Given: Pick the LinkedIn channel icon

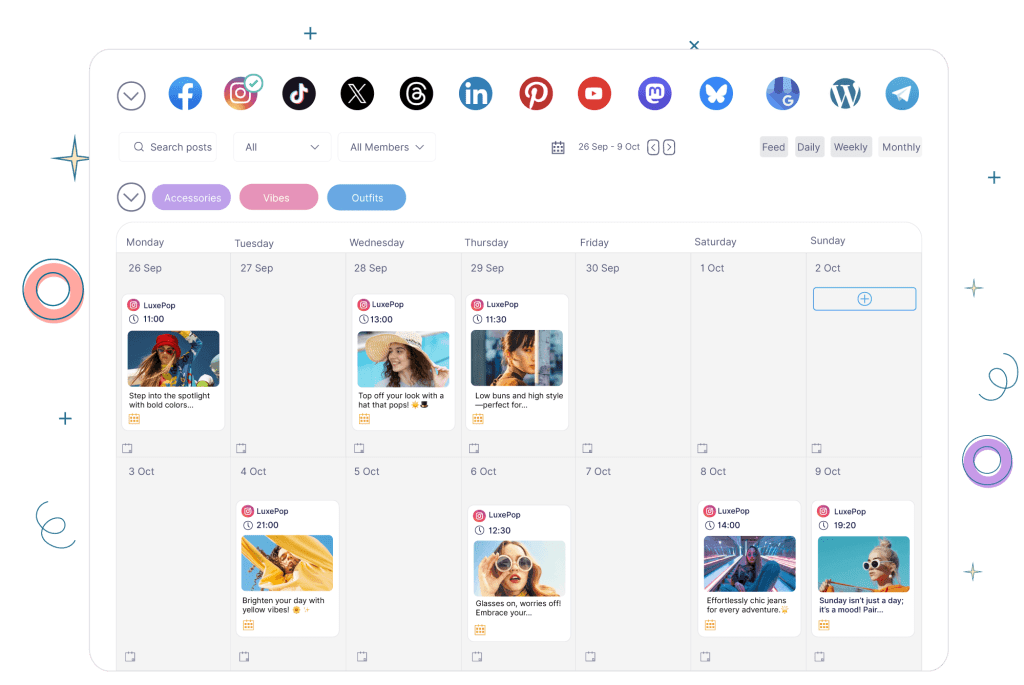Looking at the screenshot, I should [x=475, y=93].
